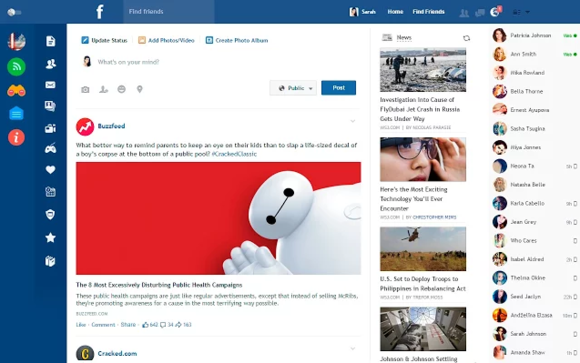
Task: Open the red info icon
Action: coord(16,137)
